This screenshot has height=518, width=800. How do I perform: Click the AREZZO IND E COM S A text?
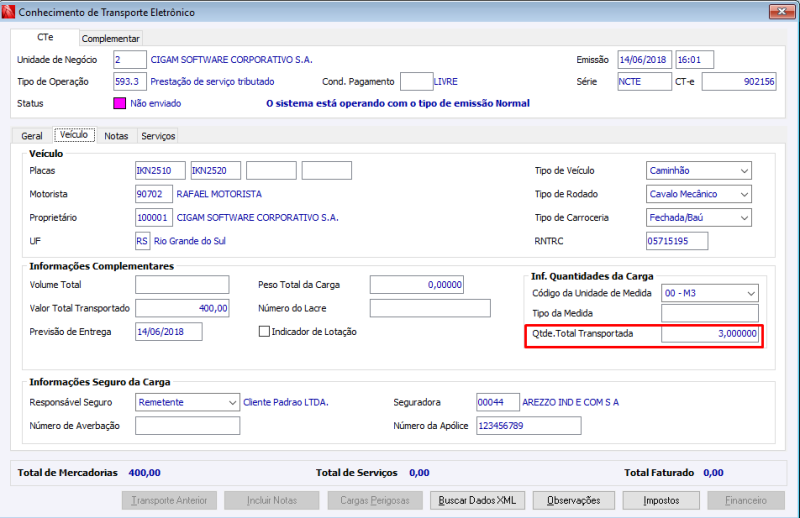click(x=570, y=402)
